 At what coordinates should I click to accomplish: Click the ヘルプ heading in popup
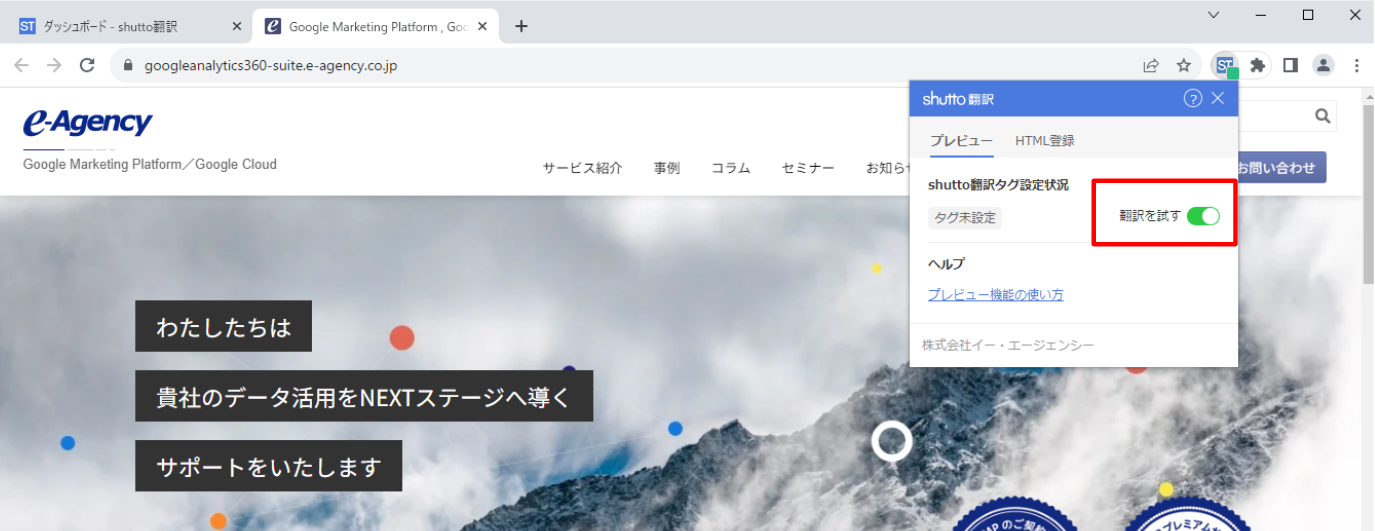[946, 264]
